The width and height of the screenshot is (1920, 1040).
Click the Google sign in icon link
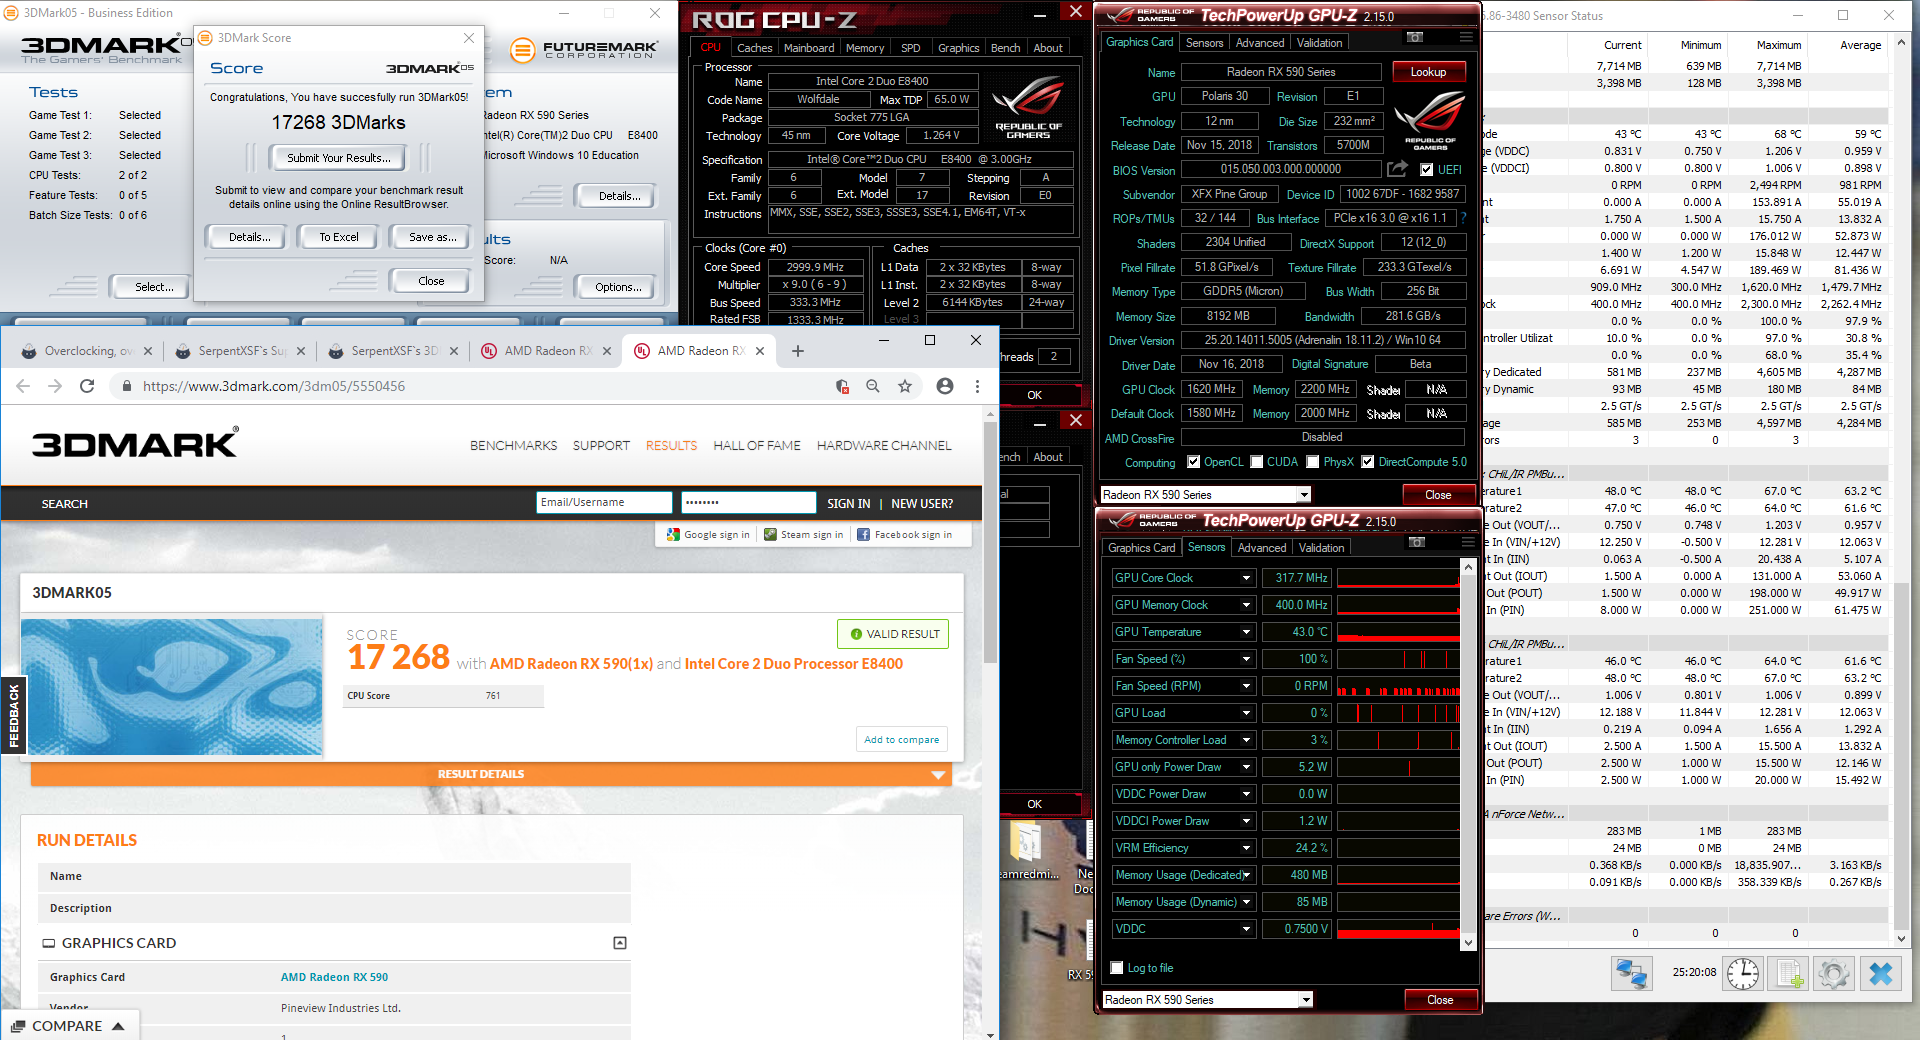708,535
